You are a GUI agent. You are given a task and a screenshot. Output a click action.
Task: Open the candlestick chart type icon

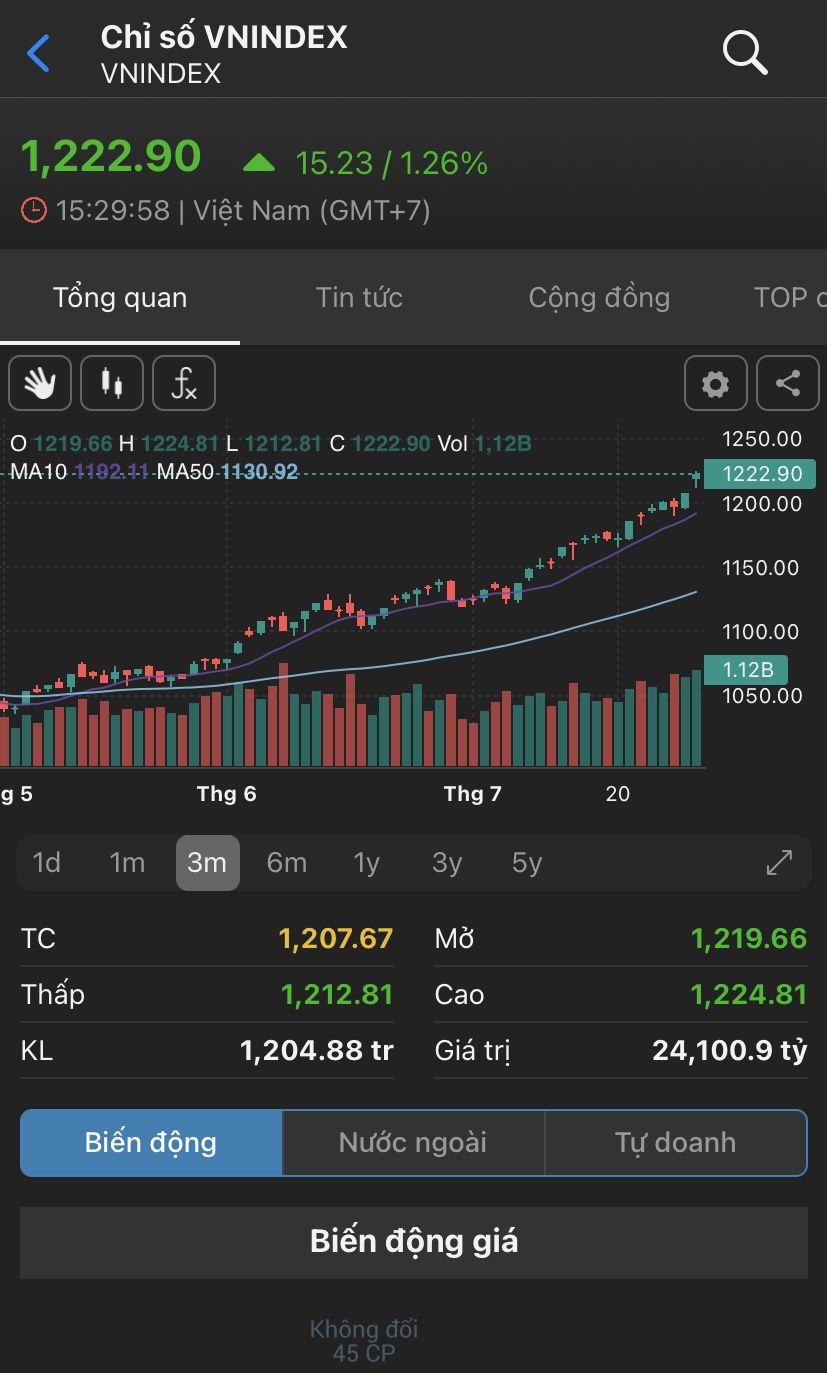pos(112,383)
